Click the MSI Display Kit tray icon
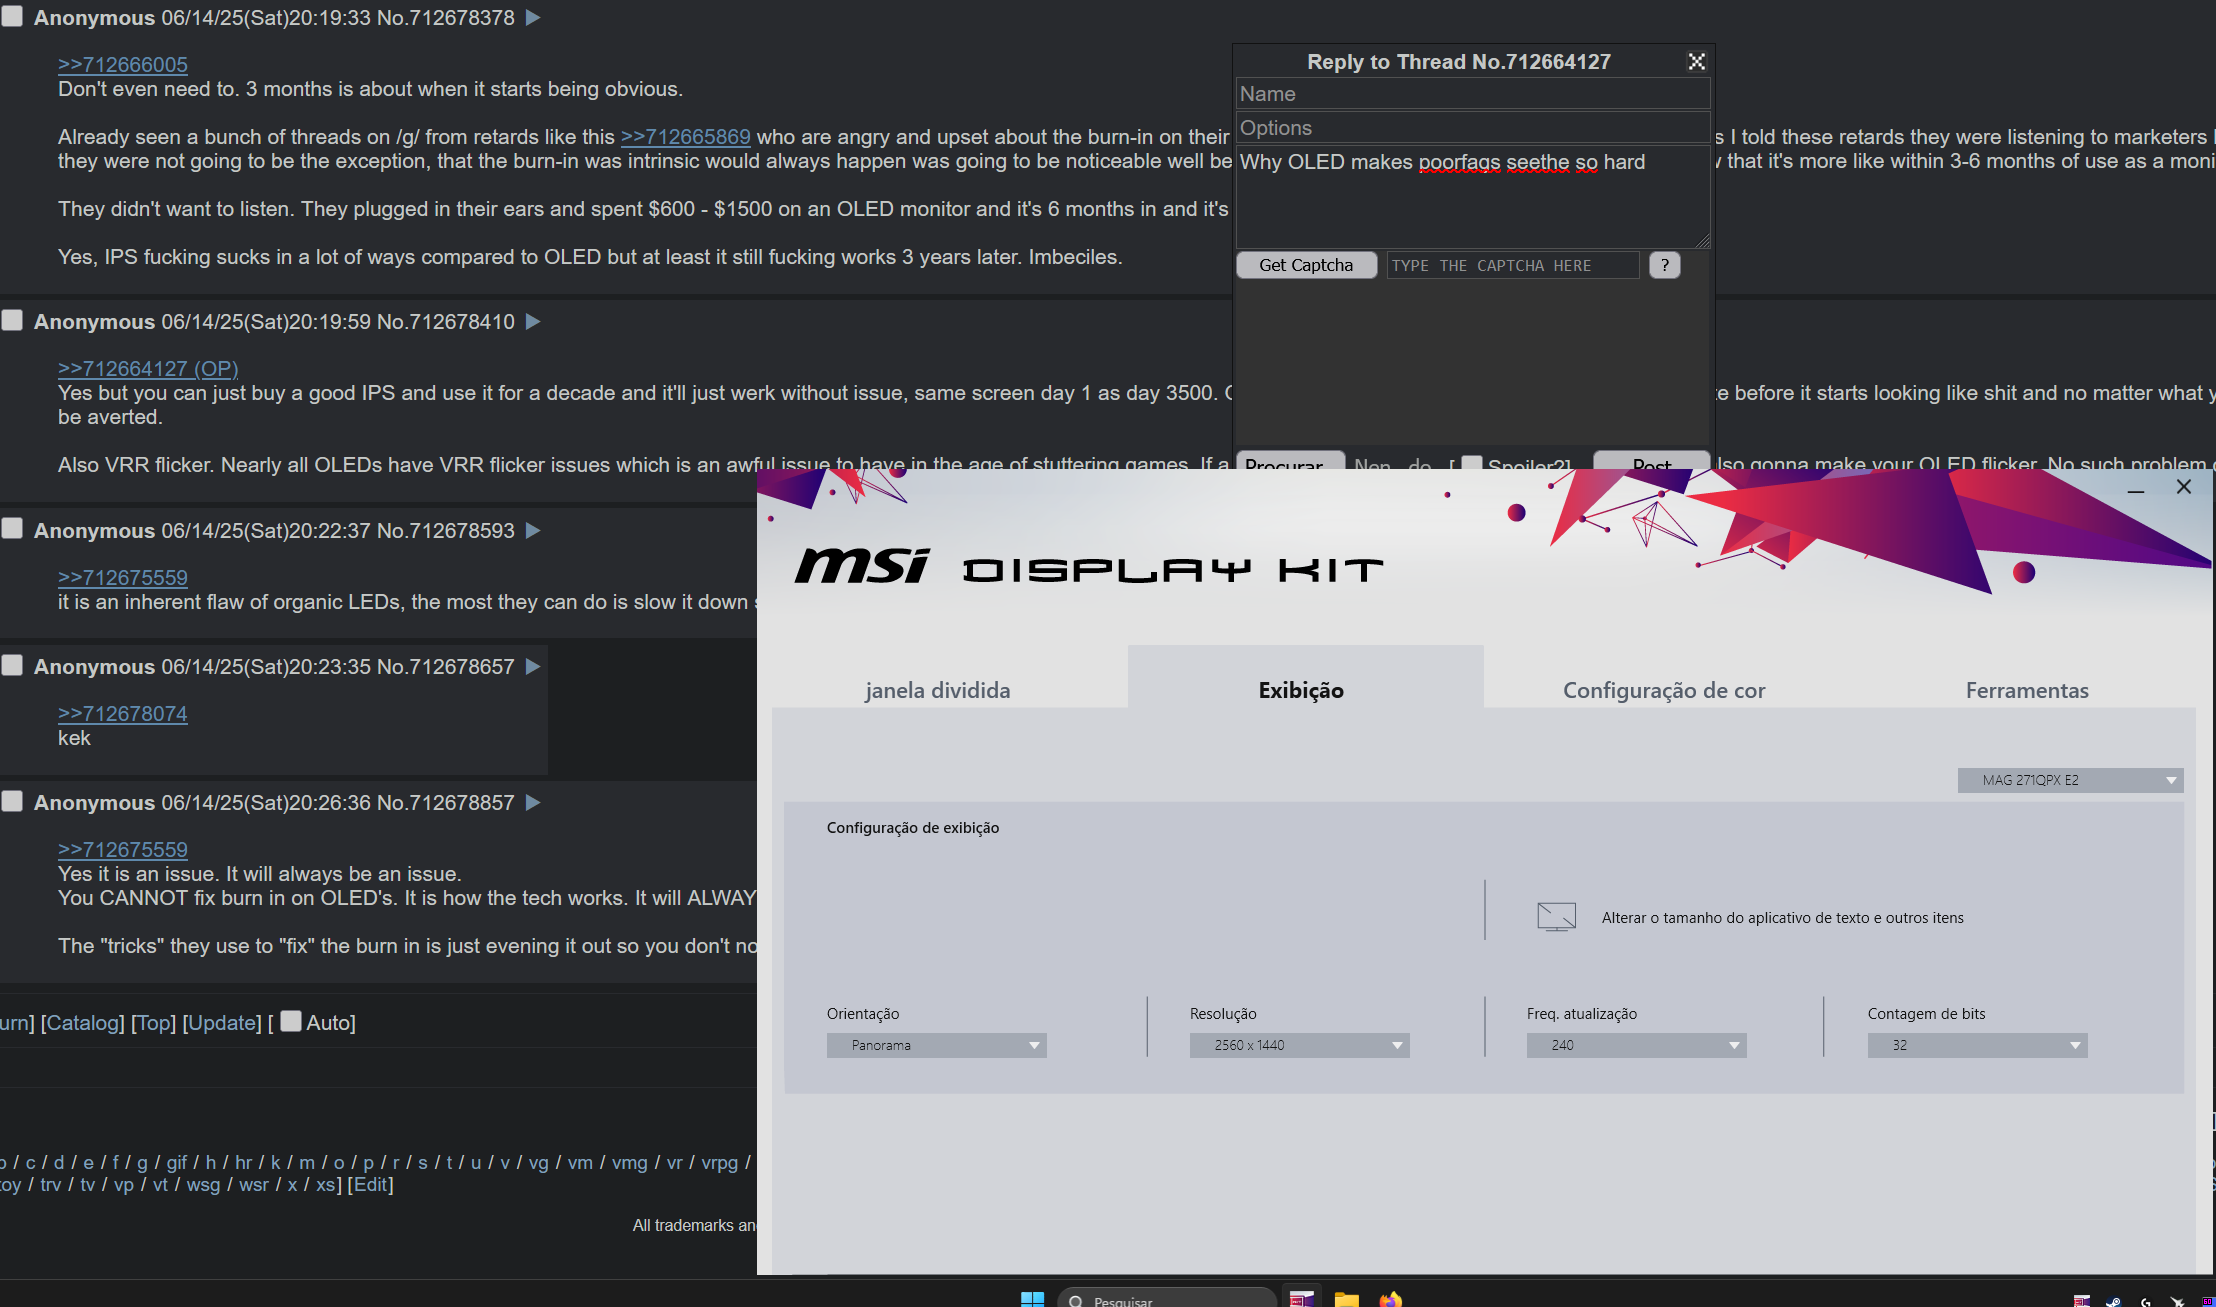The image size is (2216, 1307). (x=2082, y=1301)
